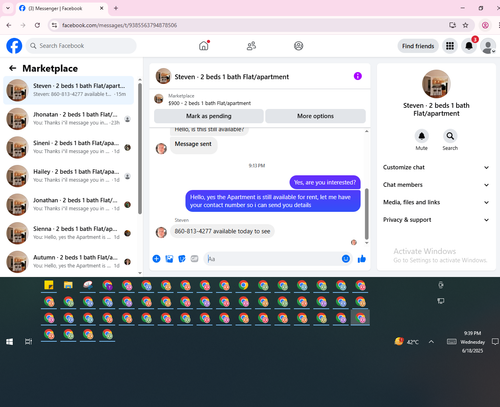Mute the conversation with bell icon
Viewport: 500px width, 407px height.
click(x=421, y=136)
